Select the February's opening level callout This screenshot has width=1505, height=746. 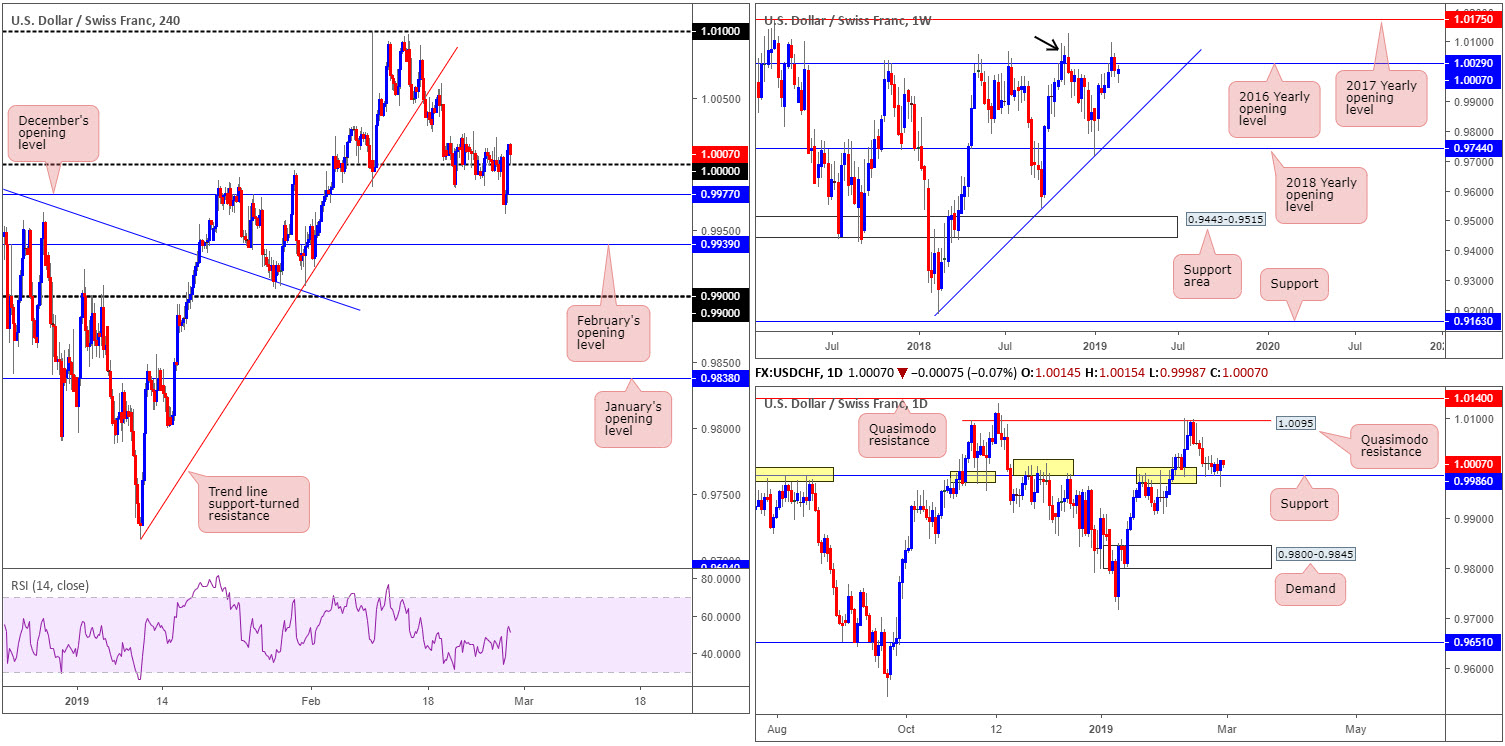pyautogui.click(x=607, y=334)
